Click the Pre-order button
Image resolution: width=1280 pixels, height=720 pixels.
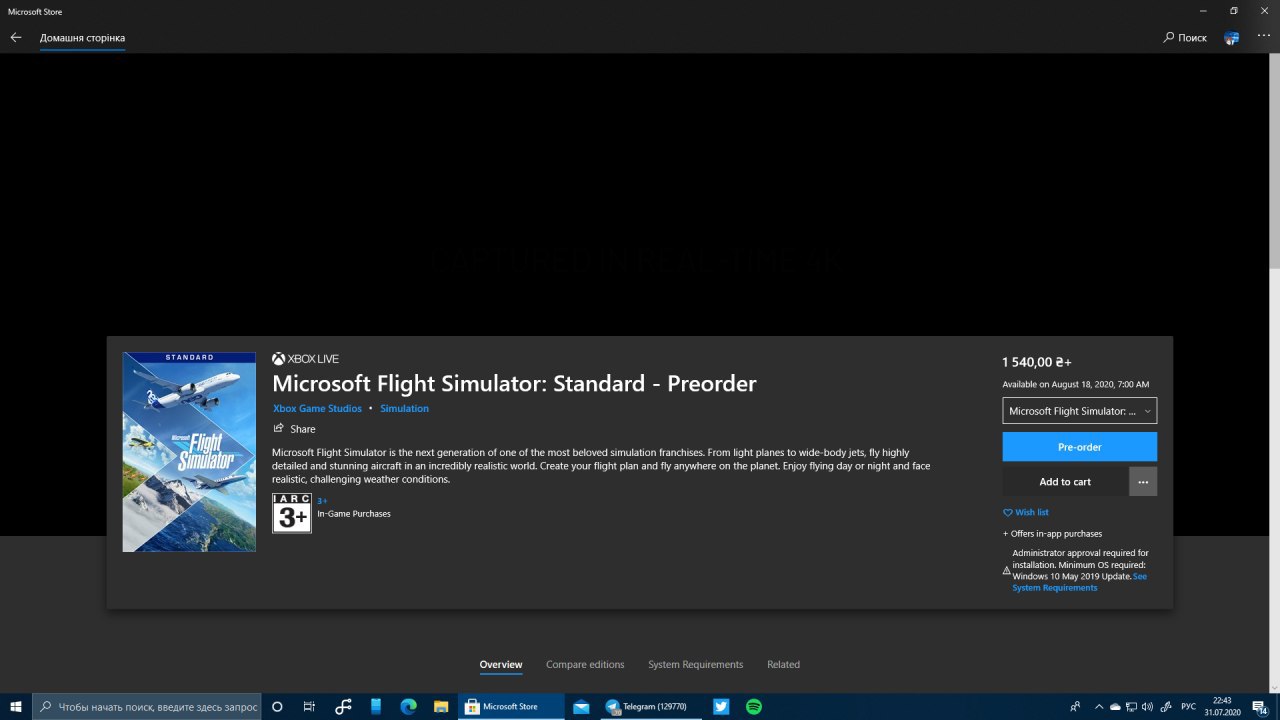(1080, 447)
